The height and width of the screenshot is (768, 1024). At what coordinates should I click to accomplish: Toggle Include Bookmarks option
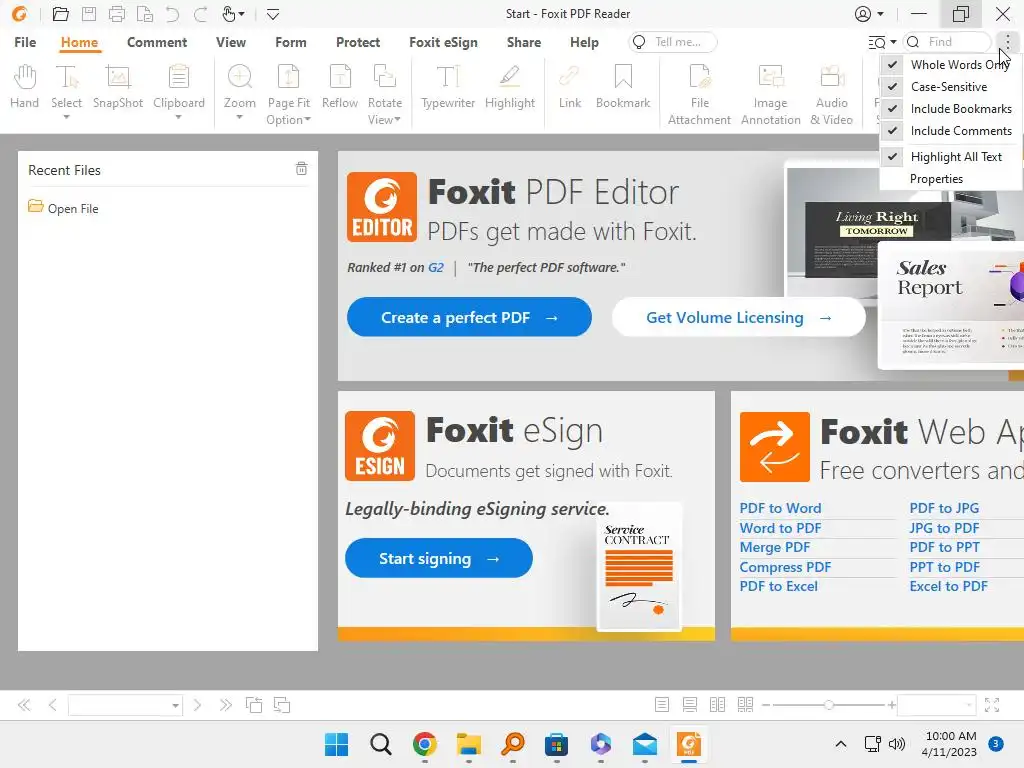(952, 109)
